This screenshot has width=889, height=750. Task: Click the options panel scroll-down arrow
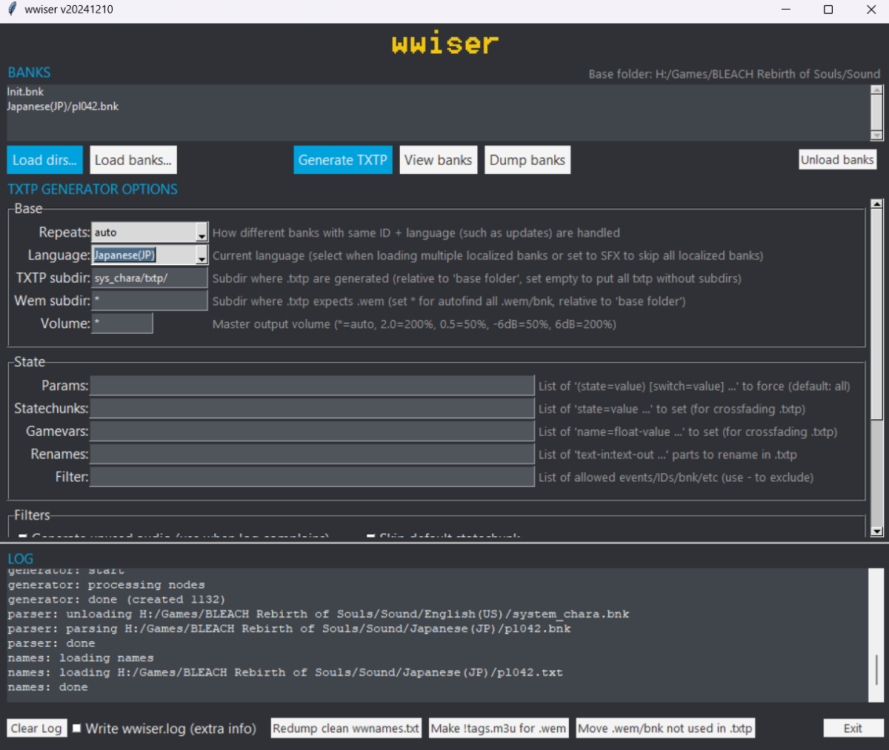(877, 531)
